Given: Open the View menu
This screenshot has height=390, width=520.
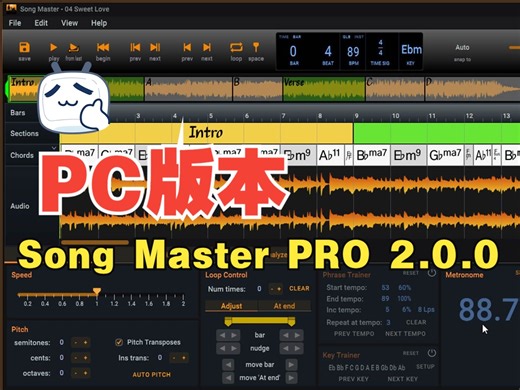Looking at the screenshot, I should point(69,23).
